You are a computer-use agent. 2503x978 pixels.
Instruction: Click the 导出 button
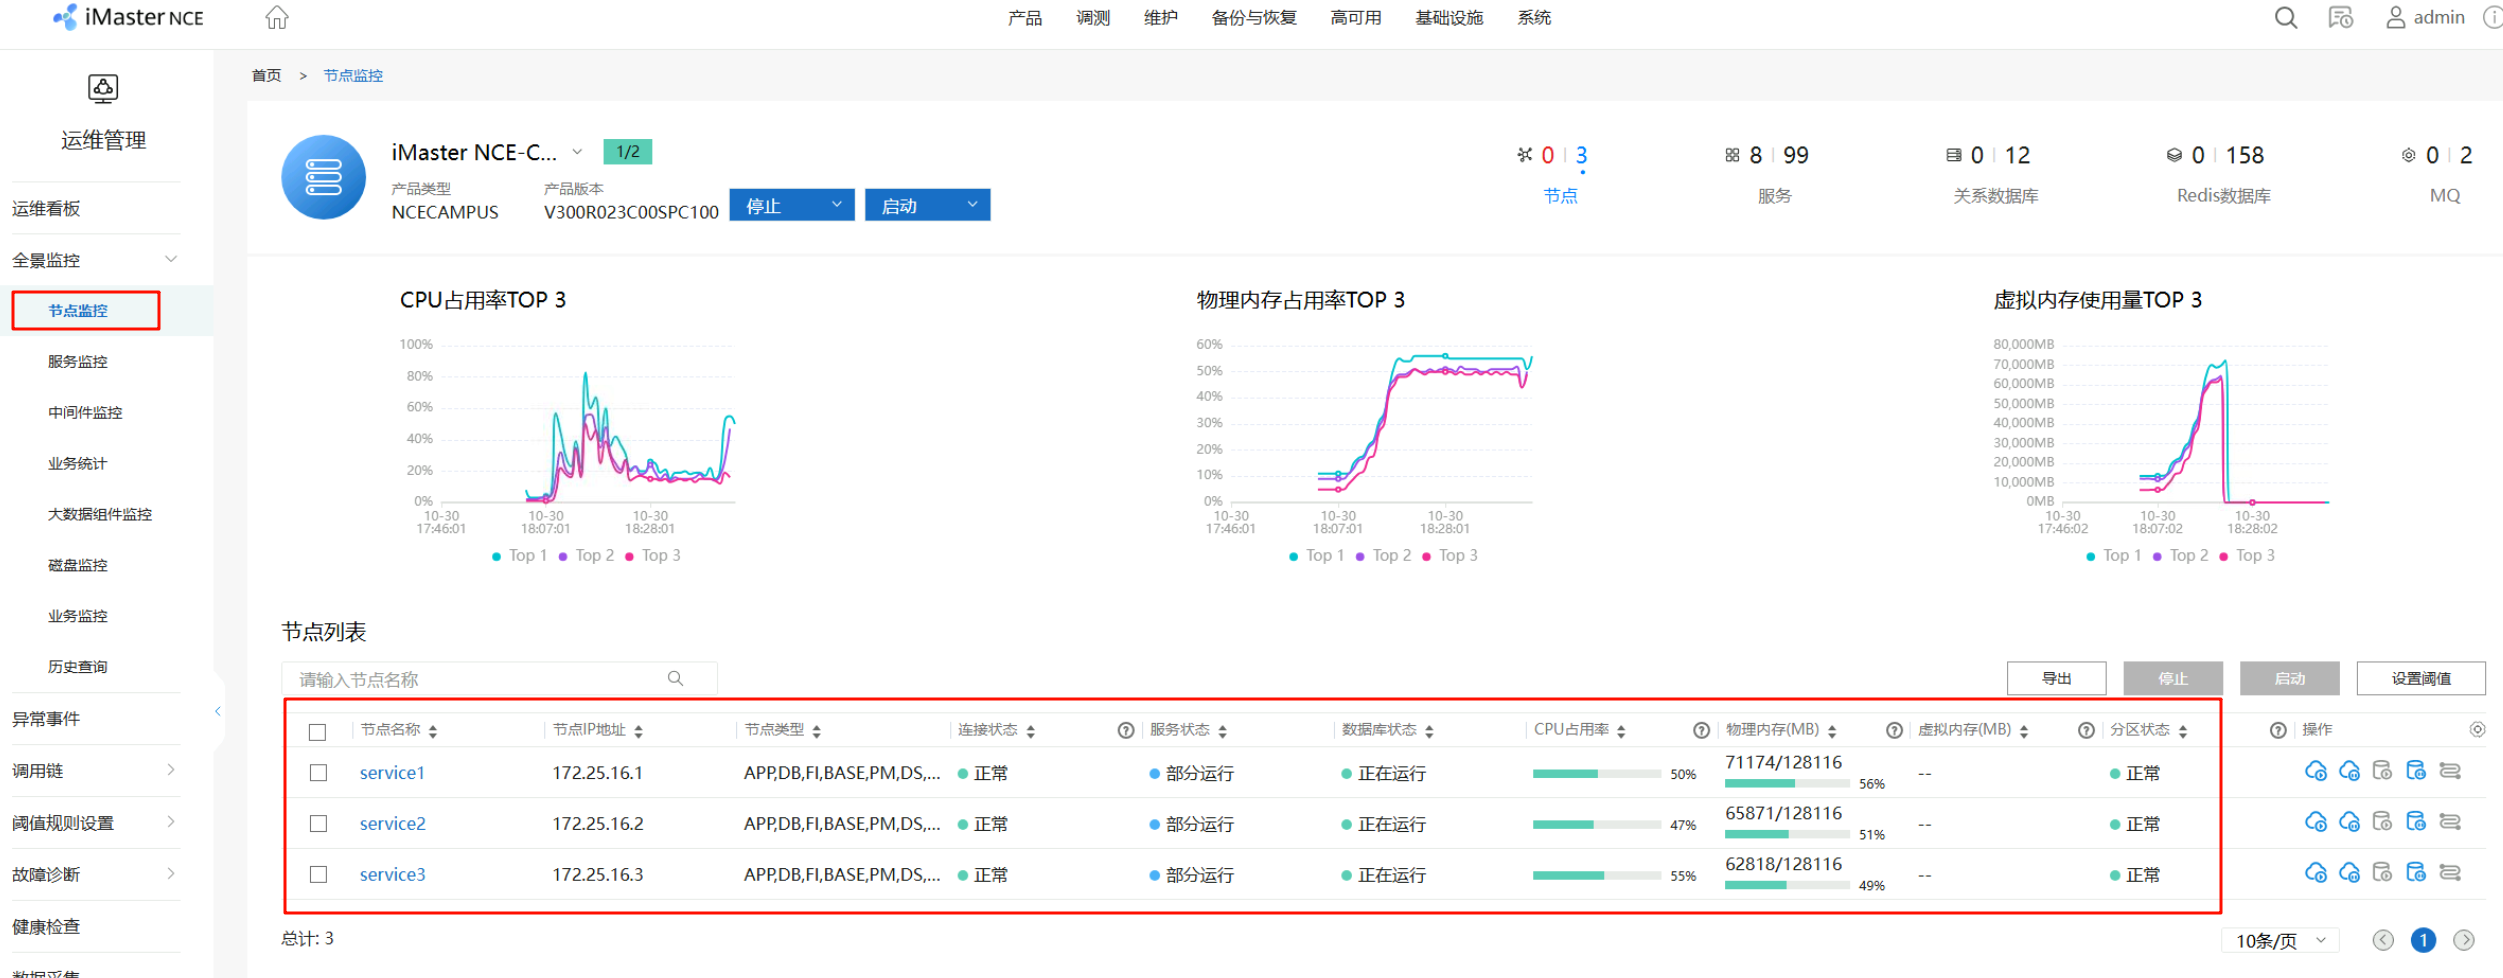click(x=2056, y=678)
